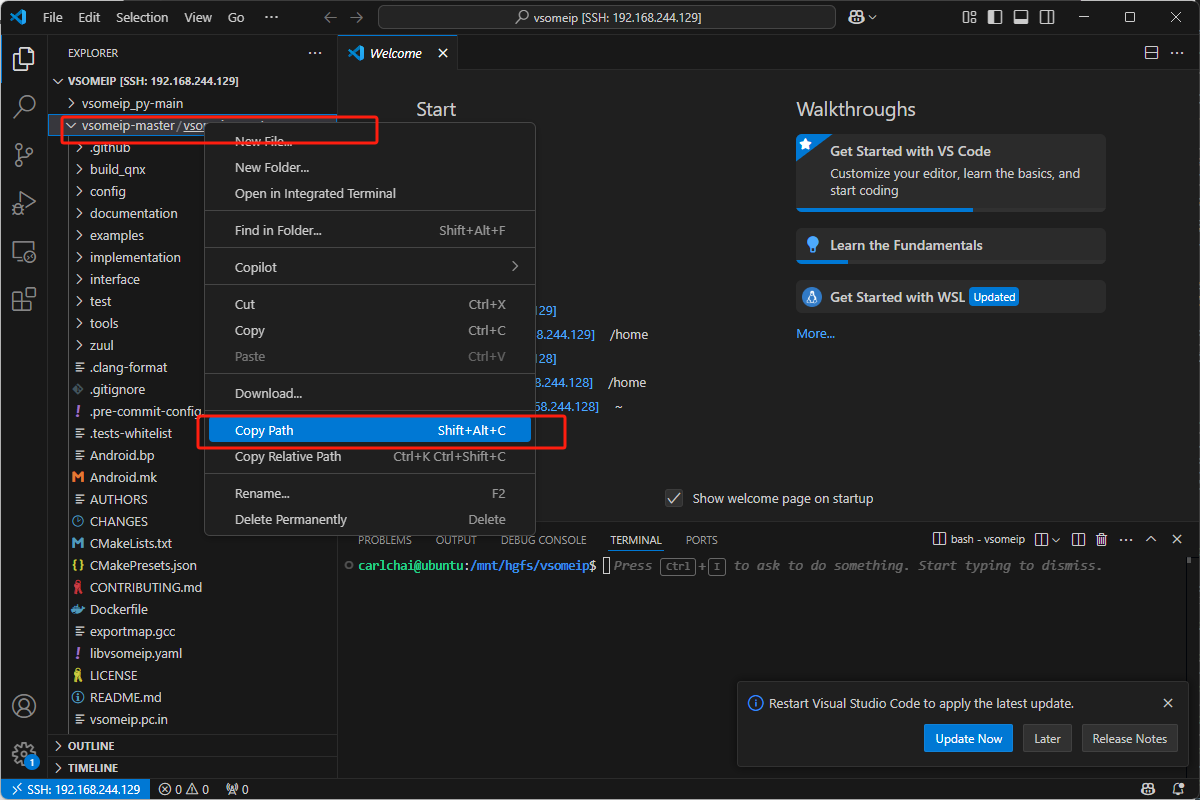Open CMakeLists.txt in explorer

[131, 543]
